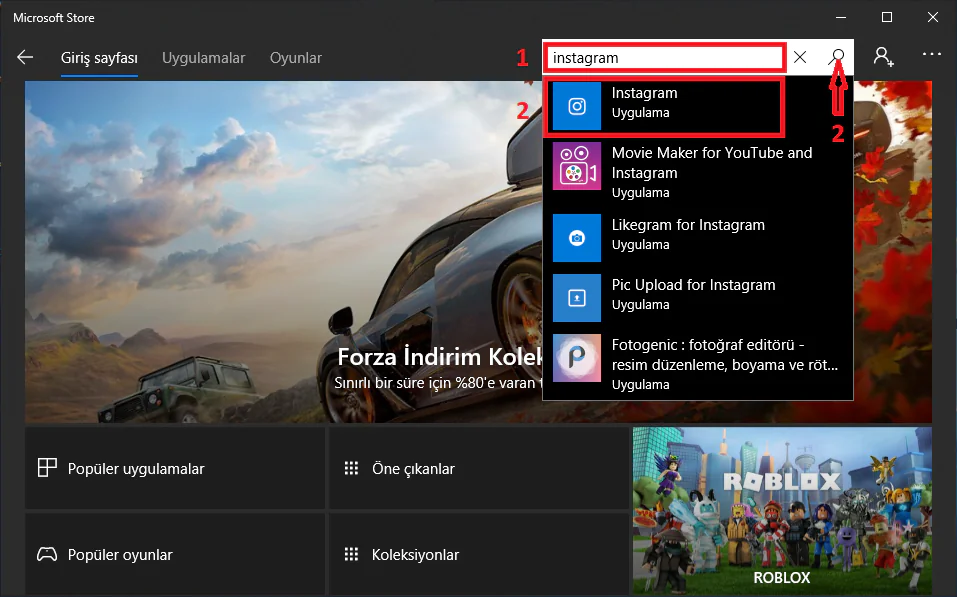Open the Popüler uygulamalar tile
957x597 pixels.
tap(175, 468)
